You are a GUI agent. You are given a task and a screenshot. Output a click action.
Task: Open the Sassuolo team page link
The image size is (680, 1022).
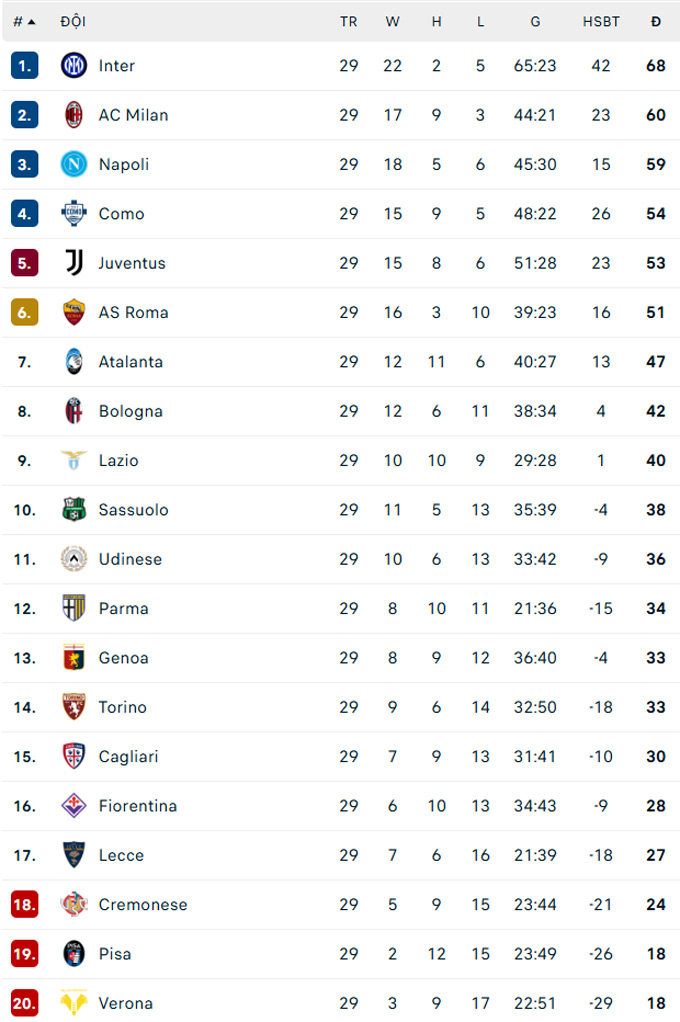click(x=131, y=510)
